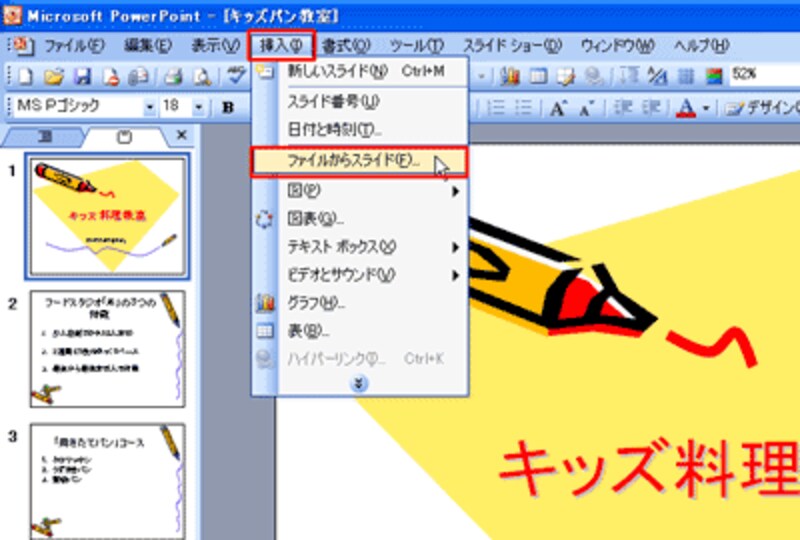The width and height of the screenshot is (800, 540).
Task: Open the ファイル (File) menu
Action: tap(74, 46)
